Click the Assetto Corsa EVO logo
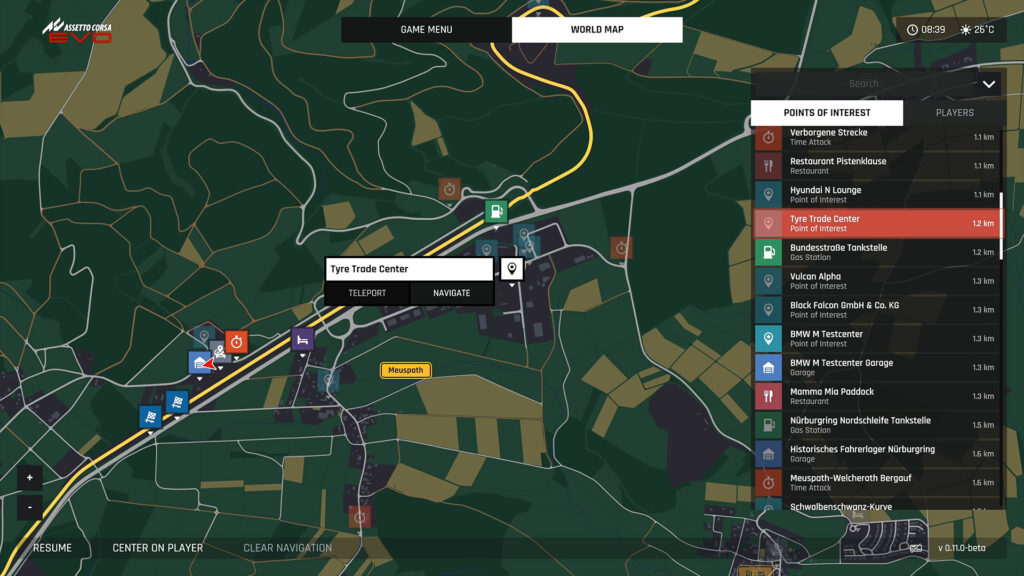 (x=77, y=31)
